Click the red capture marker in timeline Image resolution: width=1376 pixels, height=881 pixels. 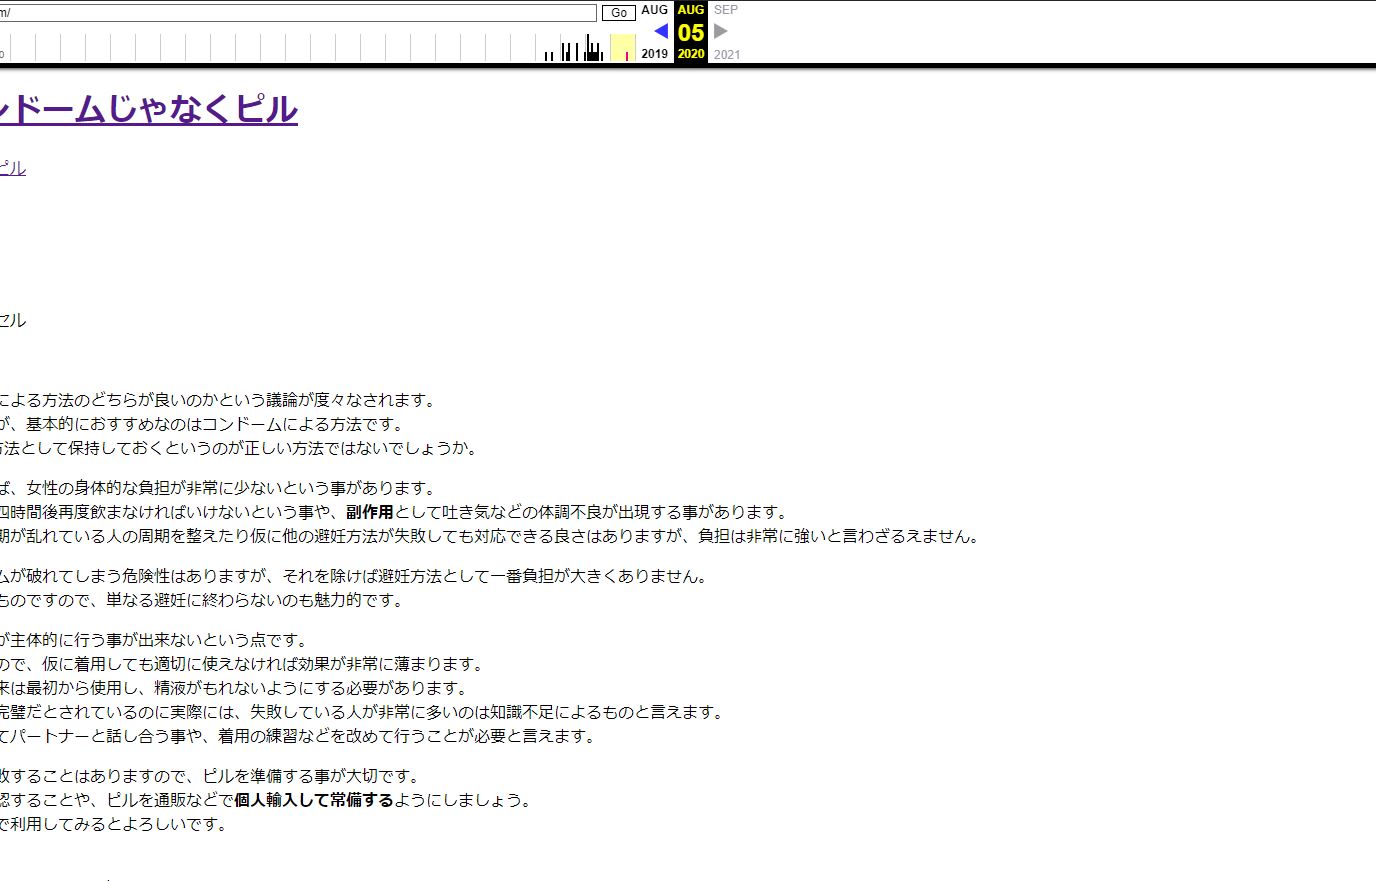coord(627,56)
